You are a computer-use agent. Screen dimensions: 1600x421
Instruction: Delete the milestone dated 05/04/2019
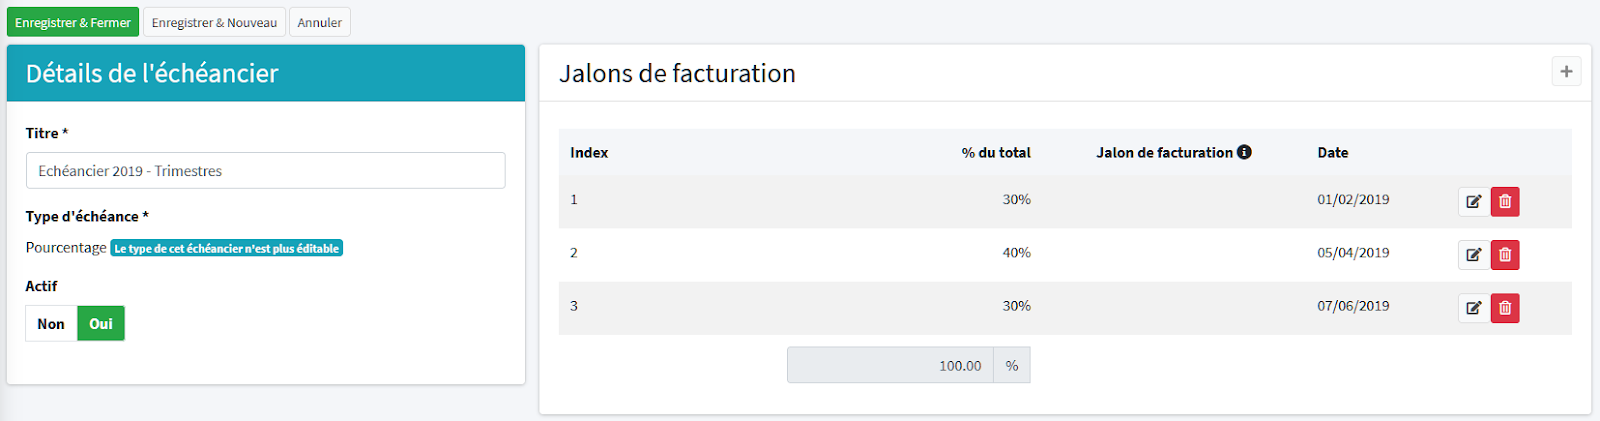[1505, 254]
